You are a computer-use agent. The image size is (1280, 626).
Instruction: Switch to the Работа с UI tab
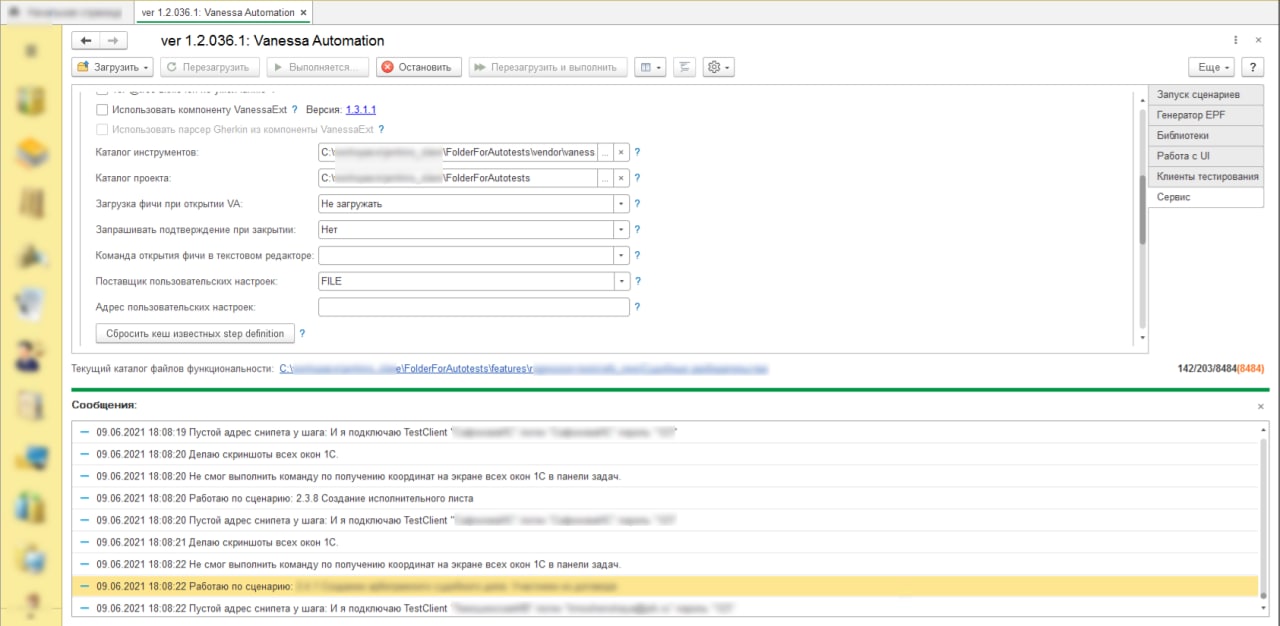pyautogui.click(x=1206, y=156)
